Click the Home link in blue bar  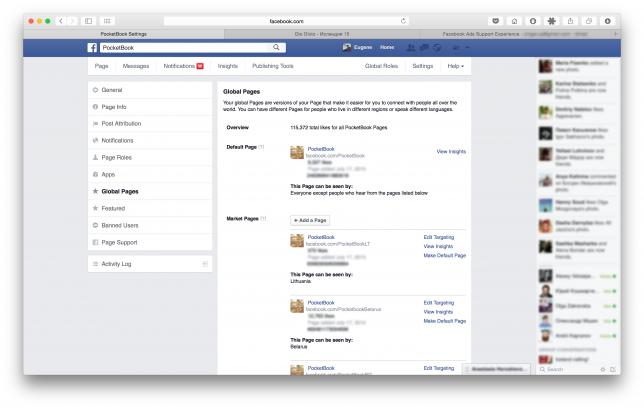[387, 48]
